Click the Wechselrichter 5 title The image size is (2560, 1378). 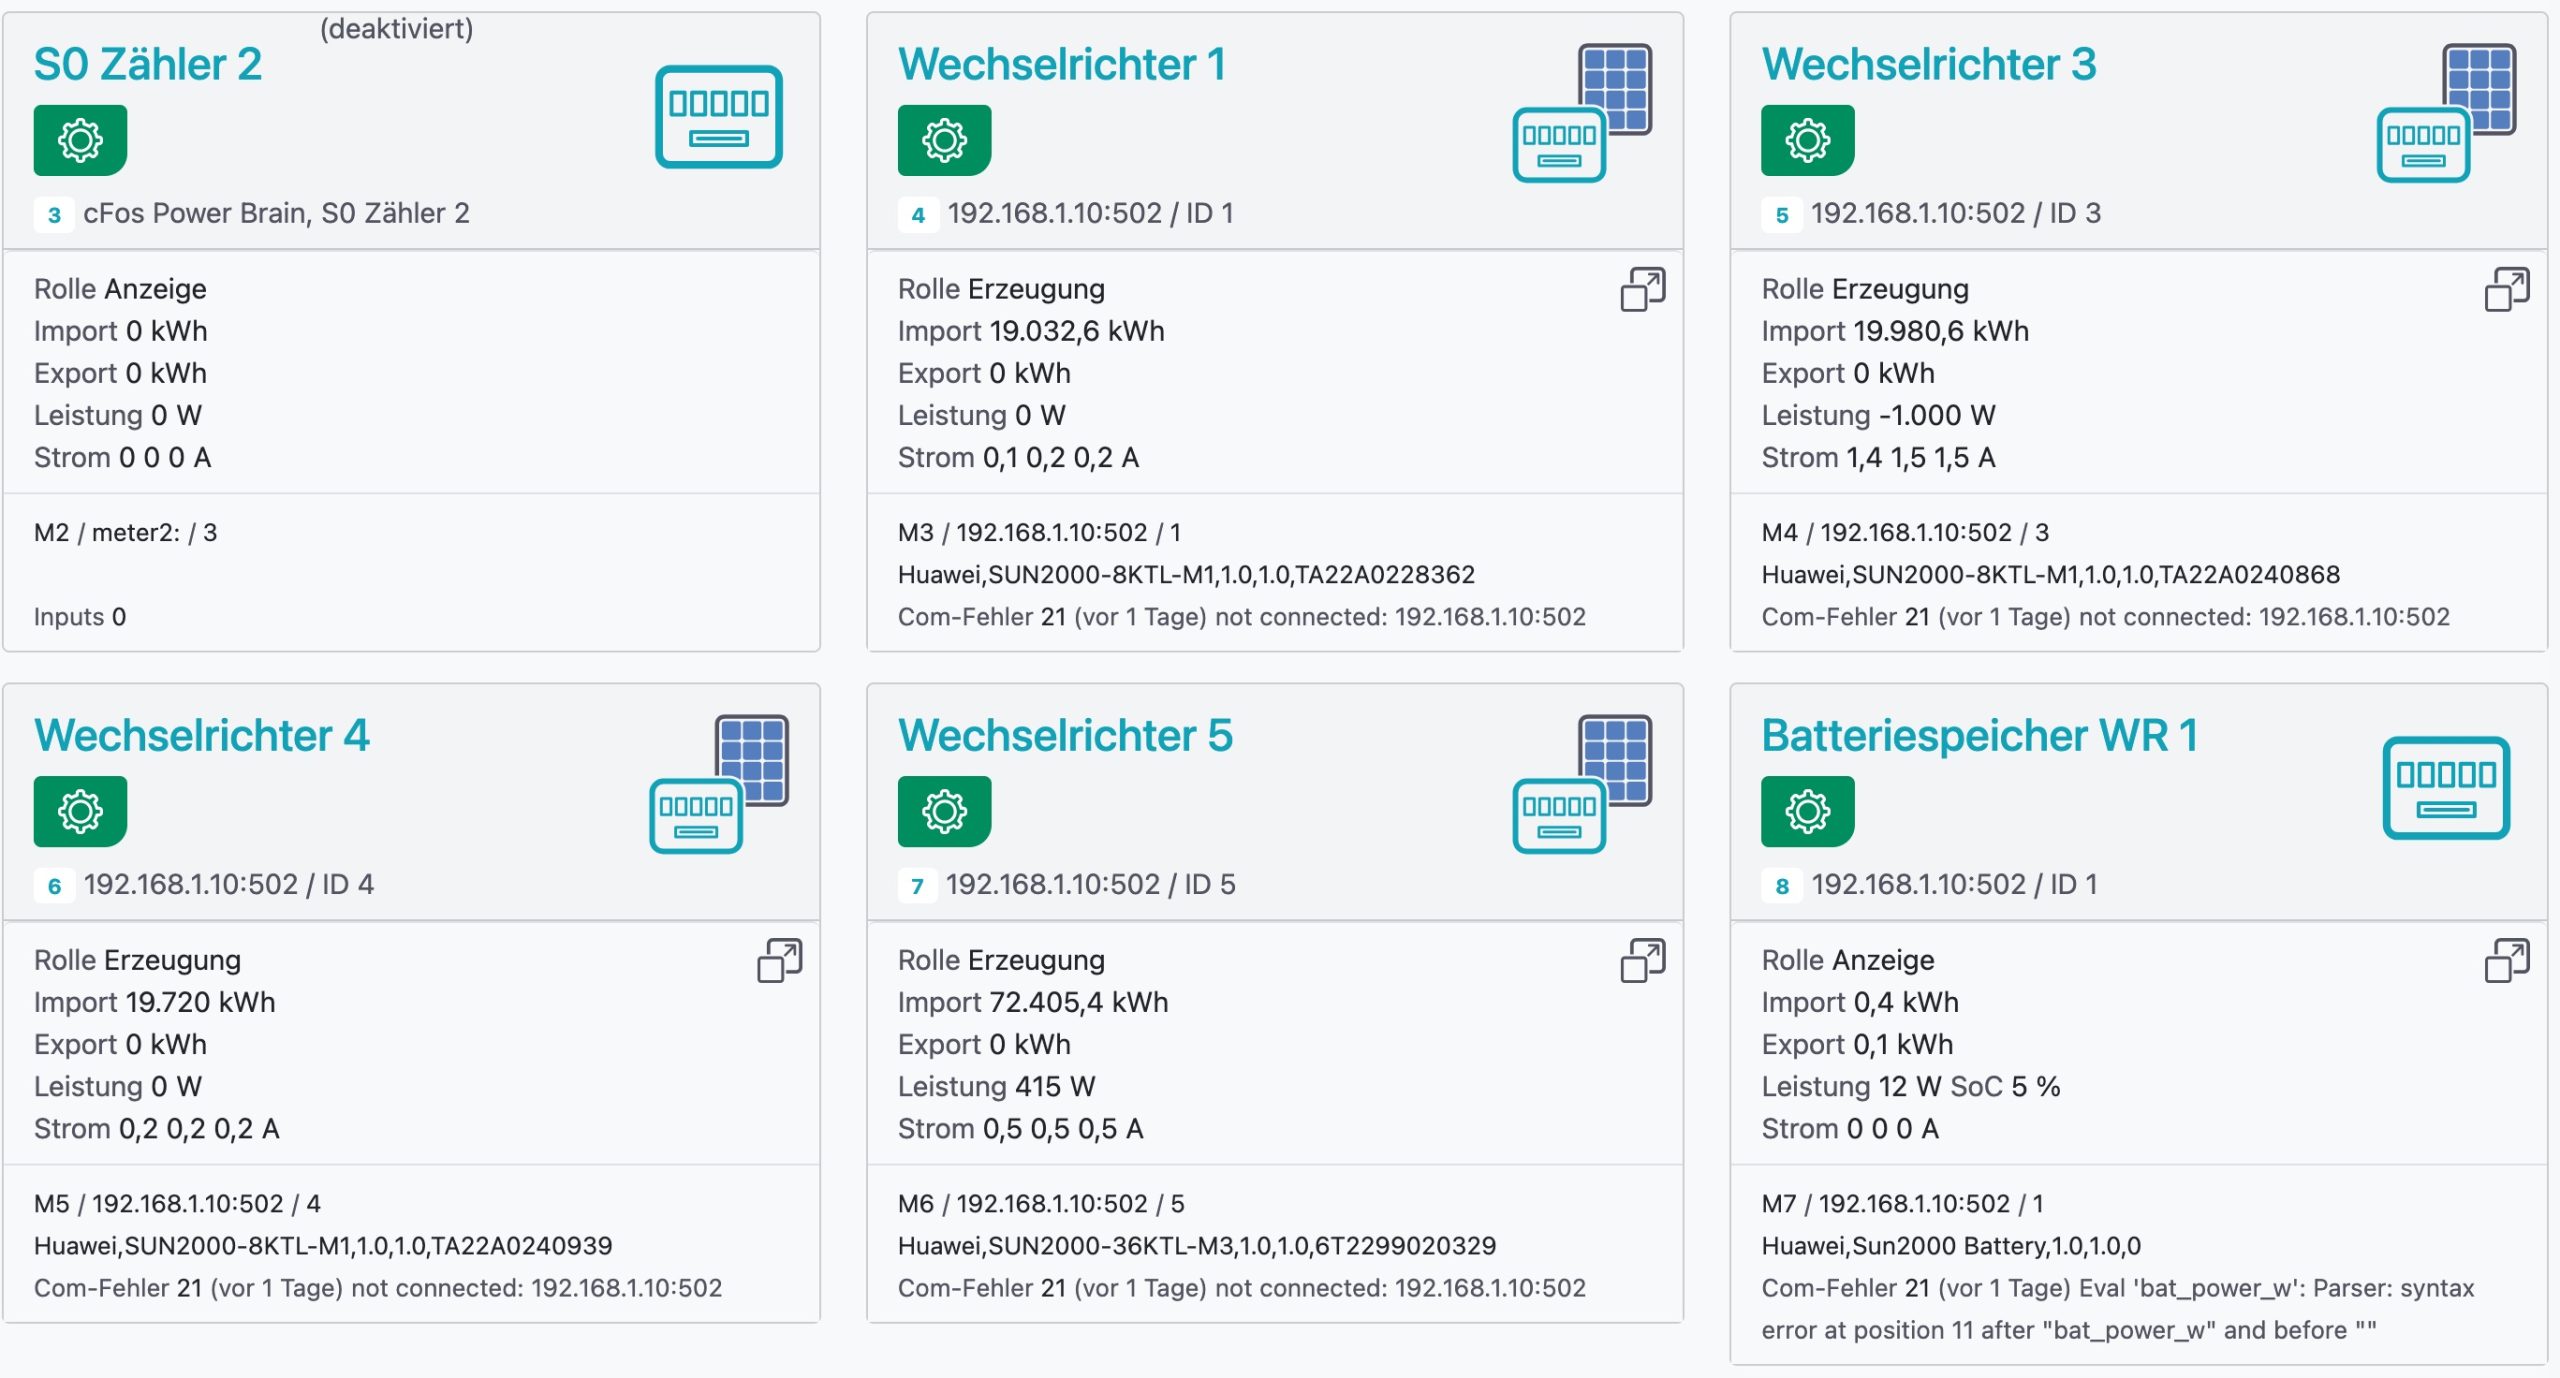(1065, 736)
